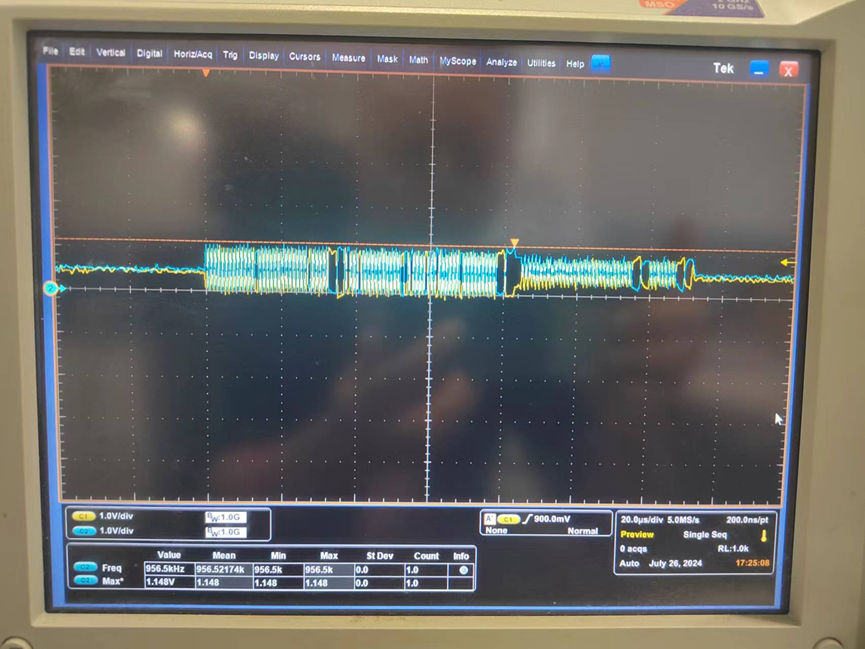Click the trigger A badge in trigger readout

[x=489, y=519]
